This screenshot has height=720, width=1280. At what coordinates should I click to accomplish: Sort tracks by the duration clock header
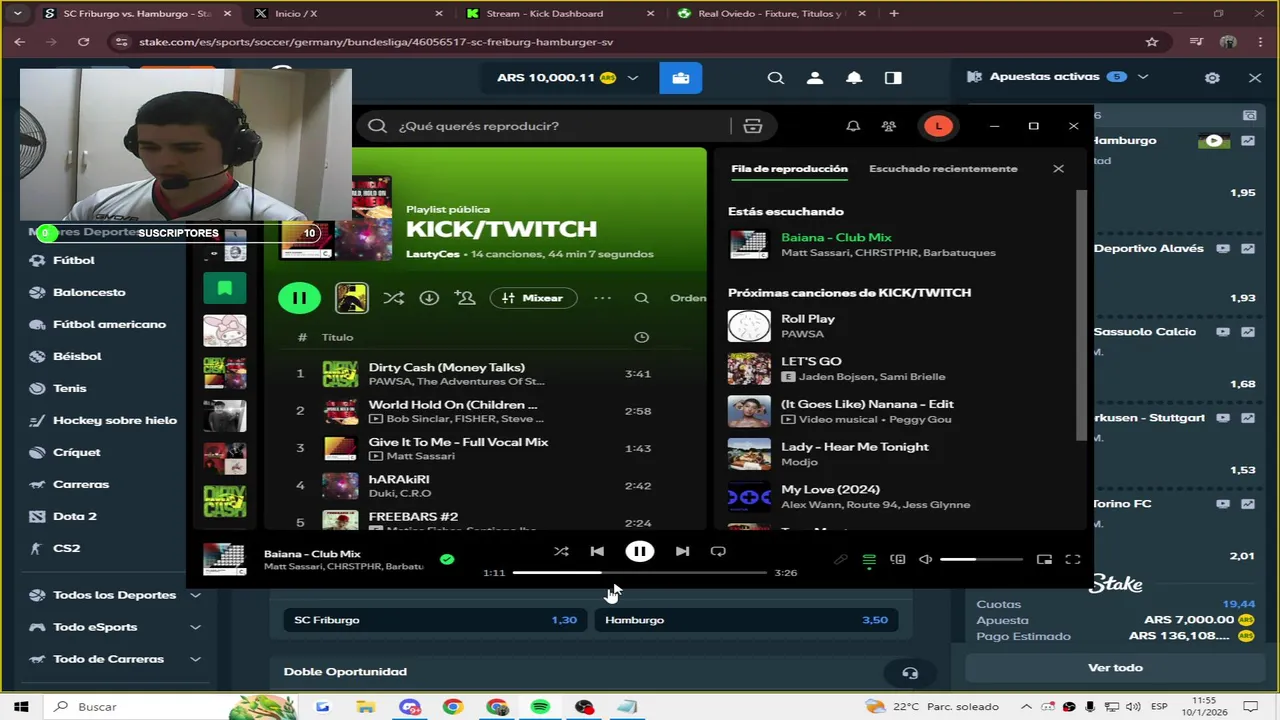click(642, 337)
